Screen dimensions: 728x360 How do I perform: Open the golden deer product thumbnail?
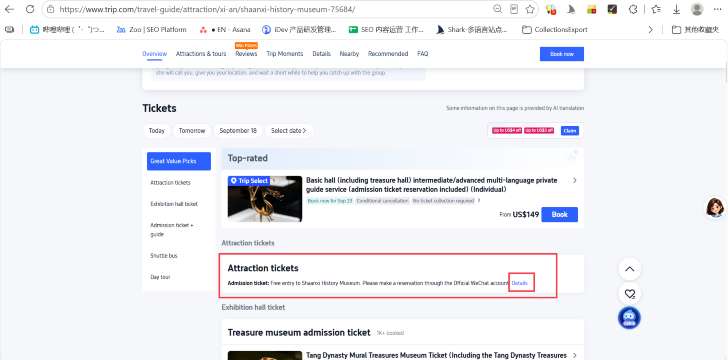[265, 199]
